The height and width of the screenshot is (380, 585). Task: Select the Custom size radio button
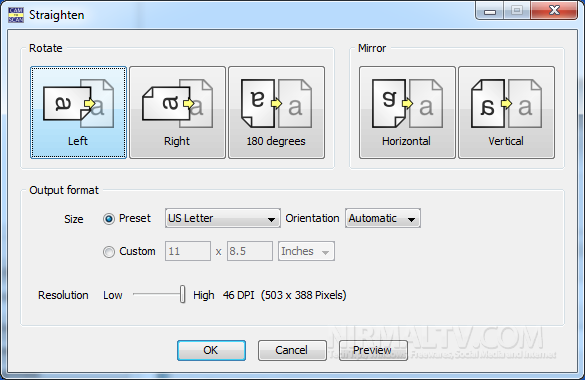coord(109,252)
